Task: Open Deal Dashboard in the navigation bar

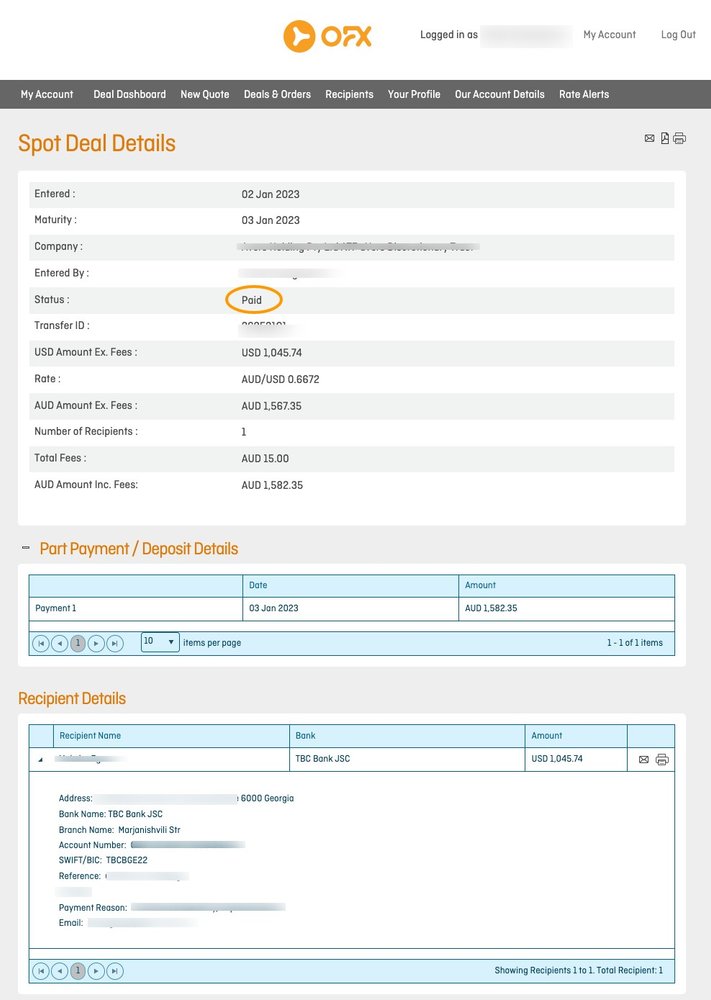Action: point(129,94)
